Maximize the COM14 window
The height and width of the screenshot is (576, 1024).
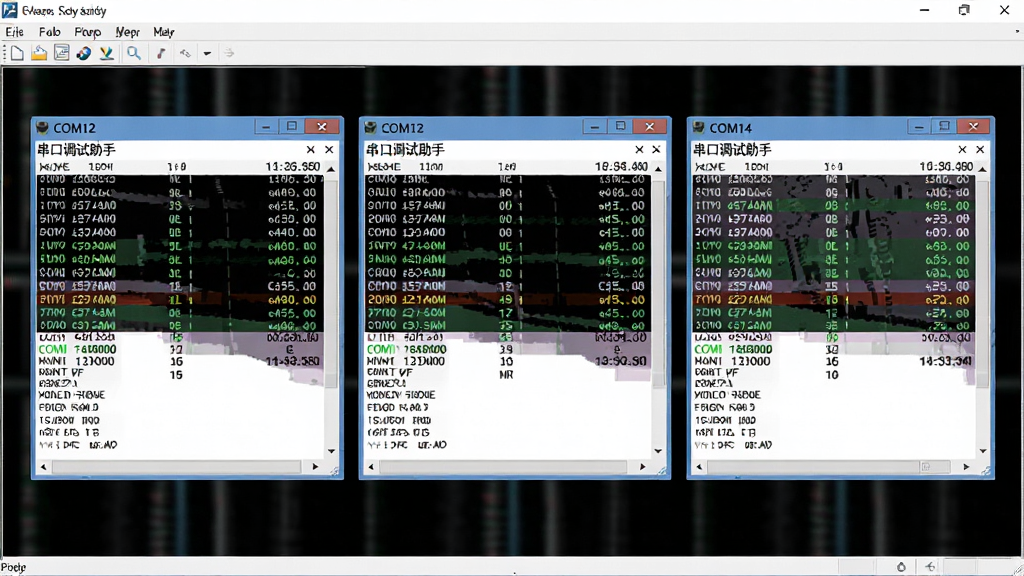pyautogui.click(x=944, y=126)
